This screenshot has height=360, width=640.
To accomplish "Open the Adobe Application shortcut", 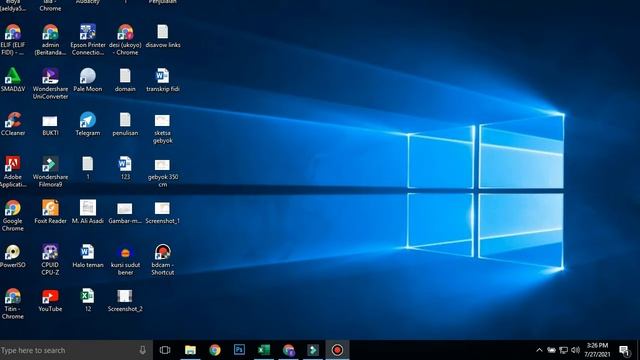I will [x=13, y=172].
